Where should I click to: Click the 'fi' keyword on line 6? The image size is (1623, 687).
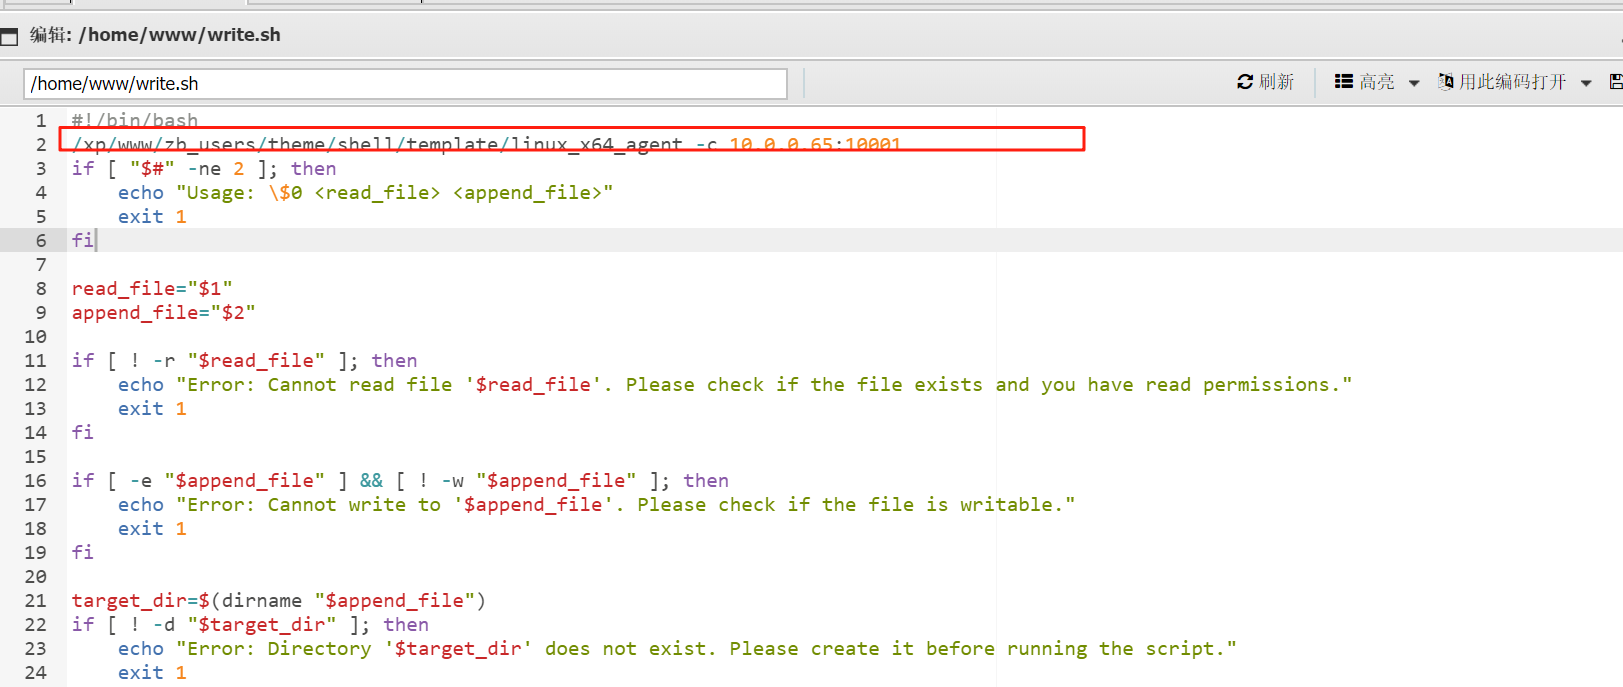pyautogui.click(x=82, y=240)
